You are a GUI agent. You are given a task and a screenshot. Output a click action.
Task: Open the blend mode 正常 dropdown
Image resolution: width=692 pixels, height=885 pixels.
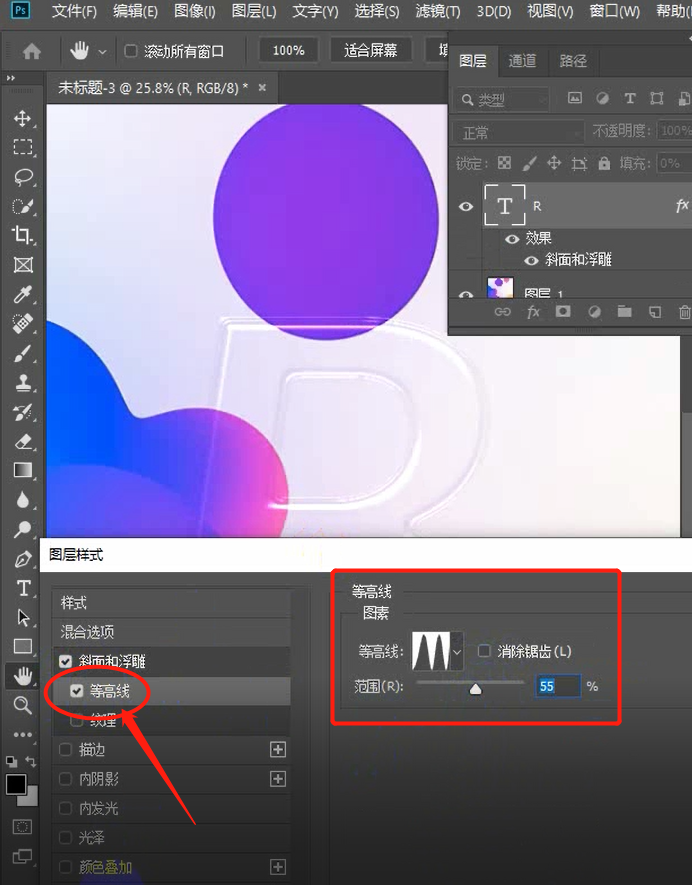pyautogui.click(x=519, y=133)
